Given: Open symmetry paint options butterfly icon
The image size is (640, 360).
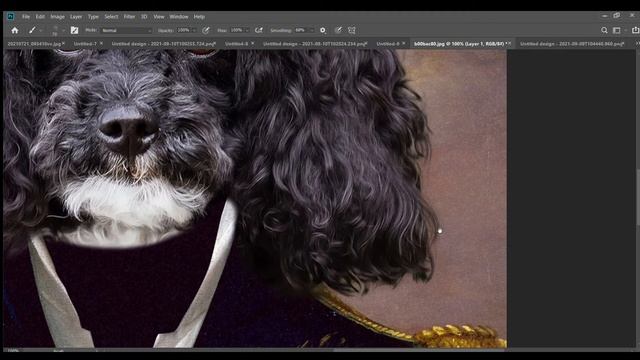Looking at the screenshot, I should [x=351, y=30].
